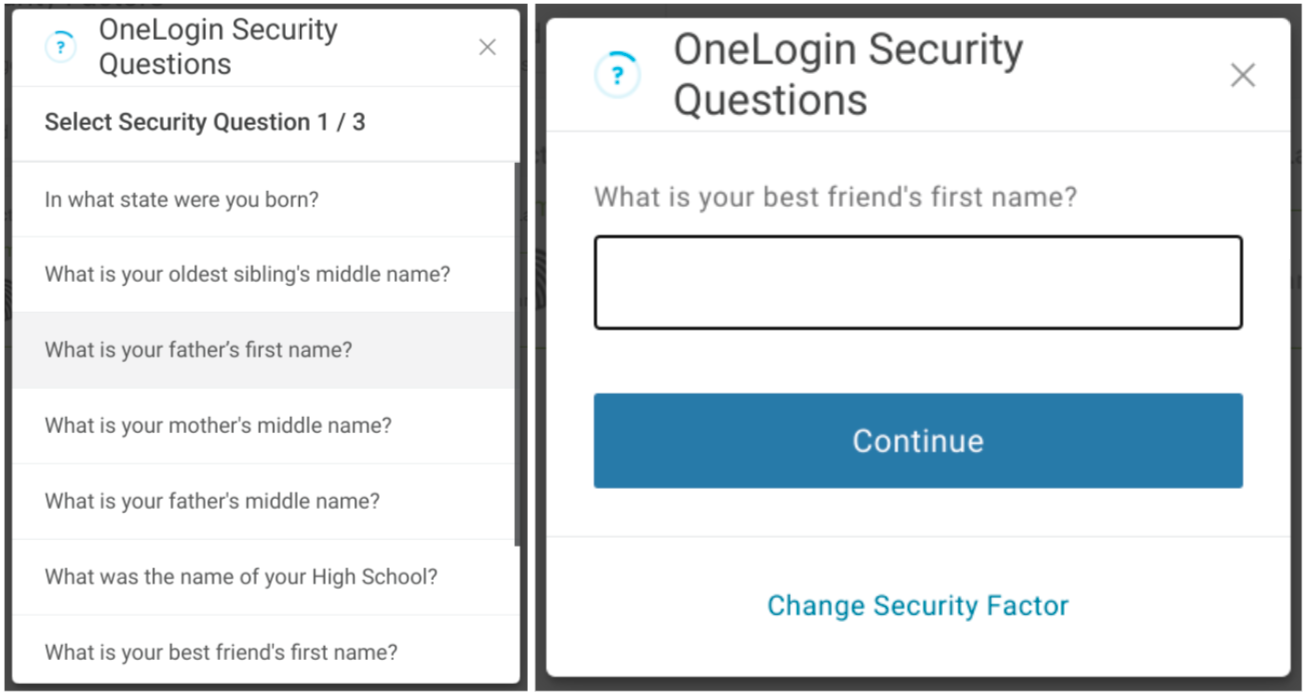Screen dimensions: 1309x694
Task: Click inside the answer input box
Action: coord(917,281)
